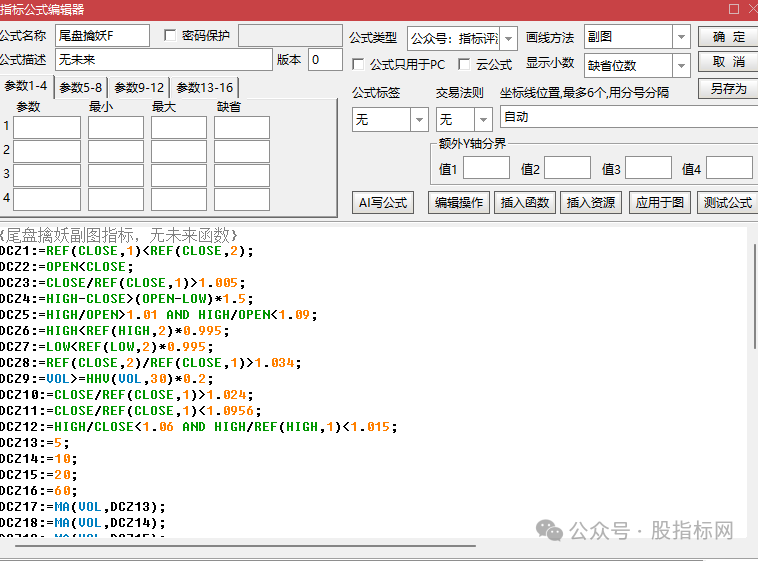Click the line DCZ2:=OPEN<CLOSE
The height and width of the screenshot is (561, 758).
(67, 267)
